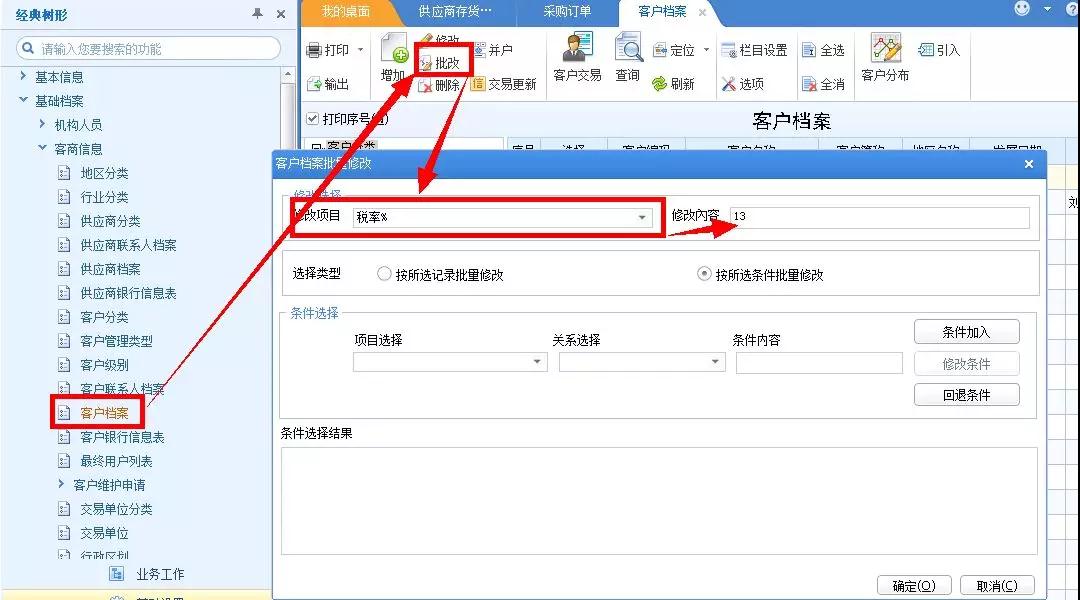Screen dimensions: 1080x600
Task: Click the 刷新 refresh icon
Action: 660,85
